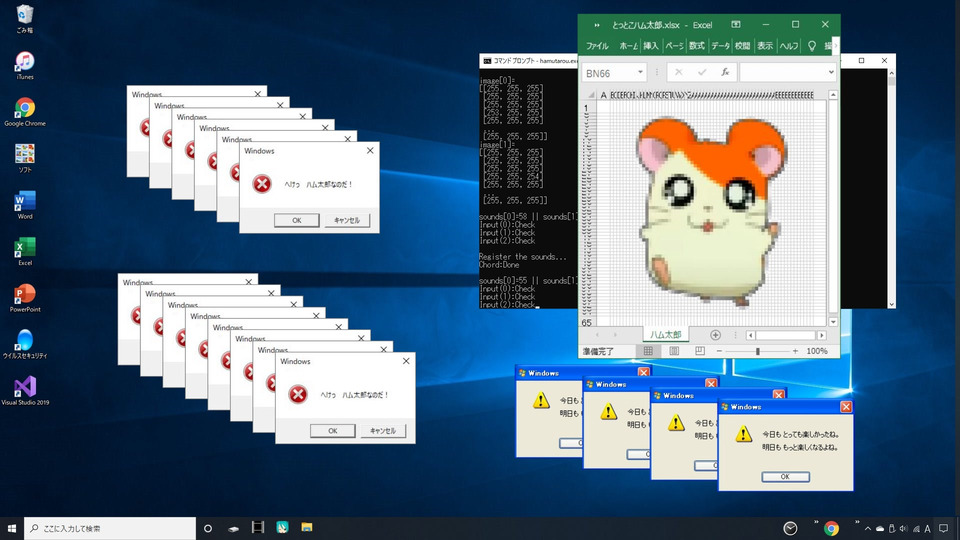Open the 数式 ribbon tab
The width and height of the screenshot is (960, 540).
click(697, 46)
